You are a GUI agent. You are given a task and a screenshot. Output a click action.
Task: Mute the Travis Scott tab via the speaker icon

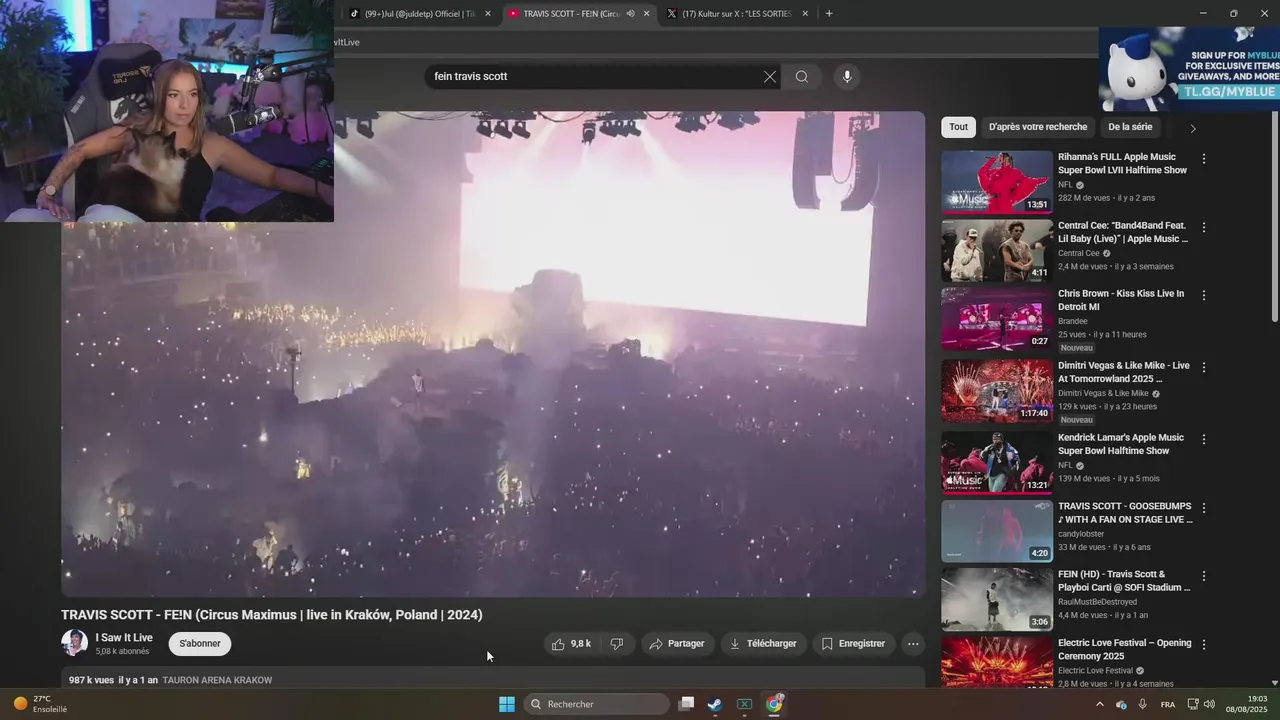pos(630,14)
